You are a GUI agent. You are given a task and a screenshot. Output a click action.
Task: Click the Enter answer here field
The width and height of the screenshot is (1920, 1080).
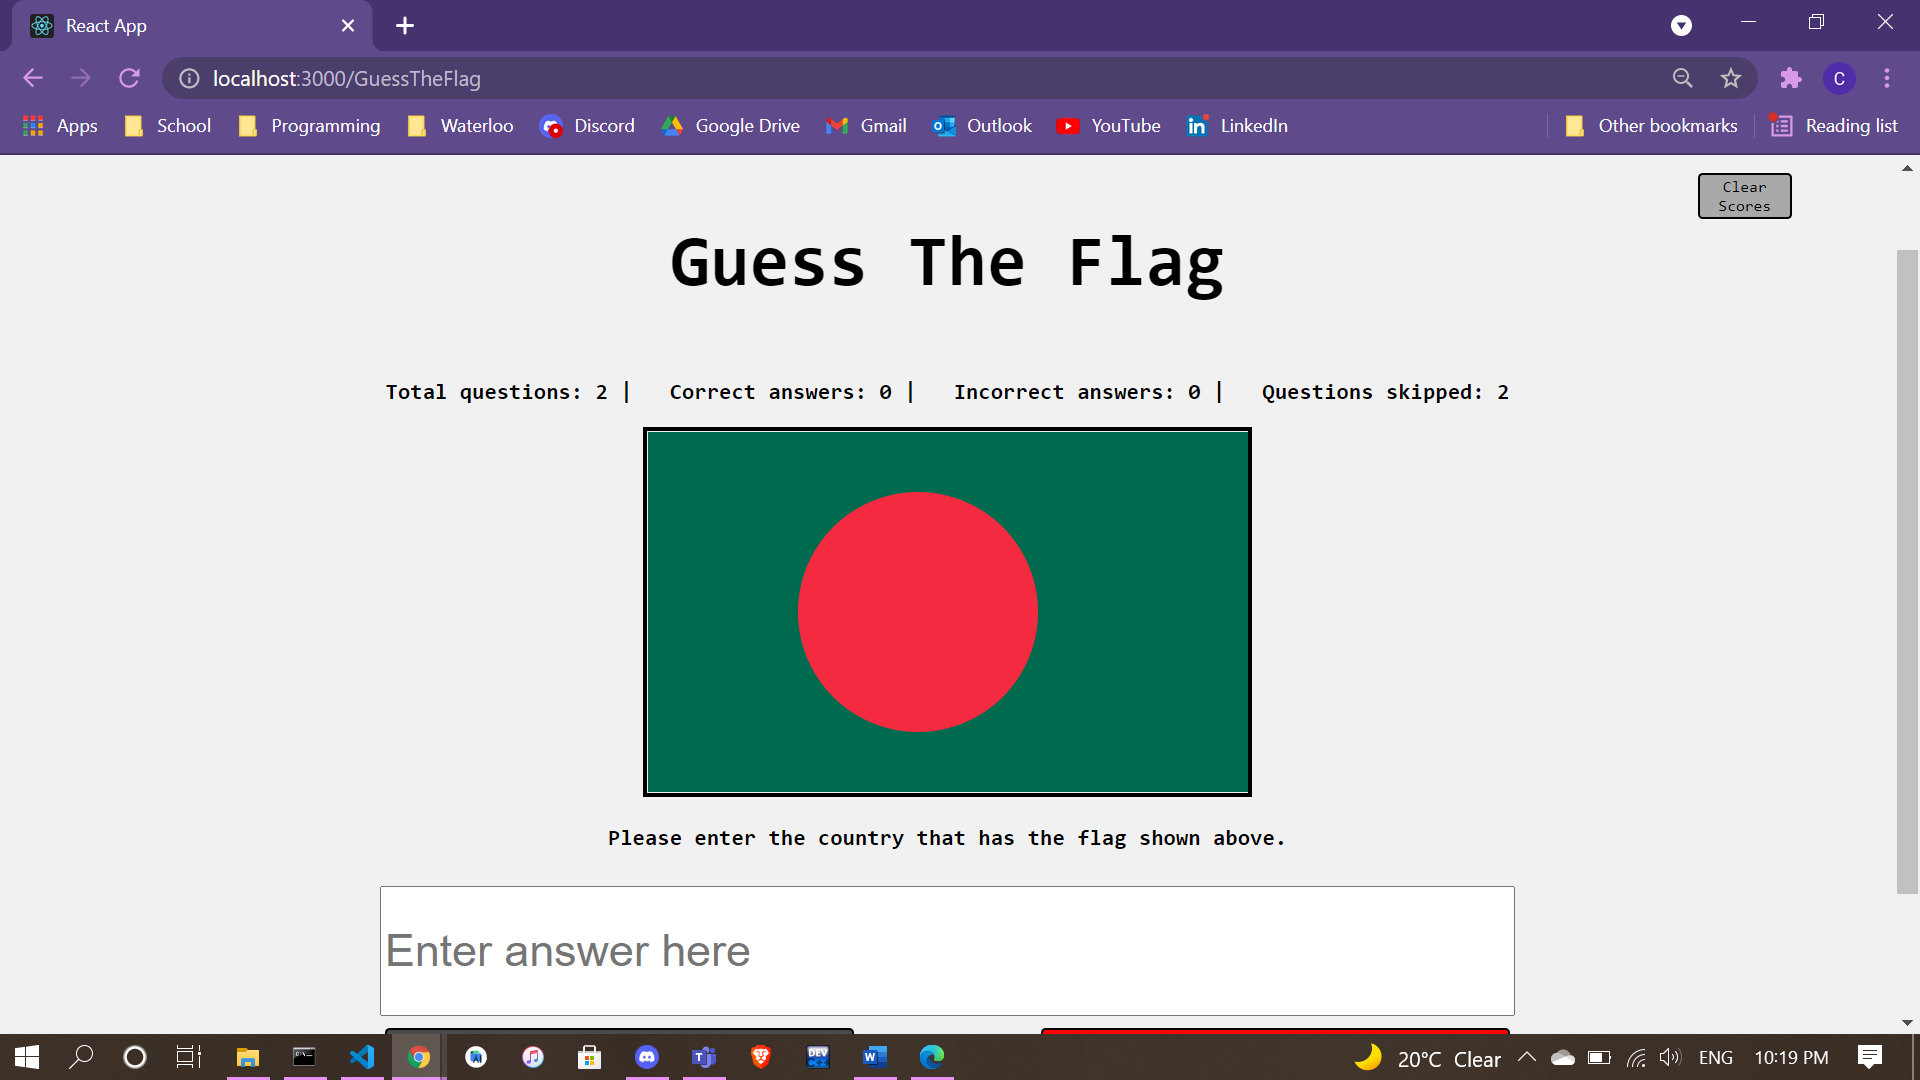tap(947, 950)
